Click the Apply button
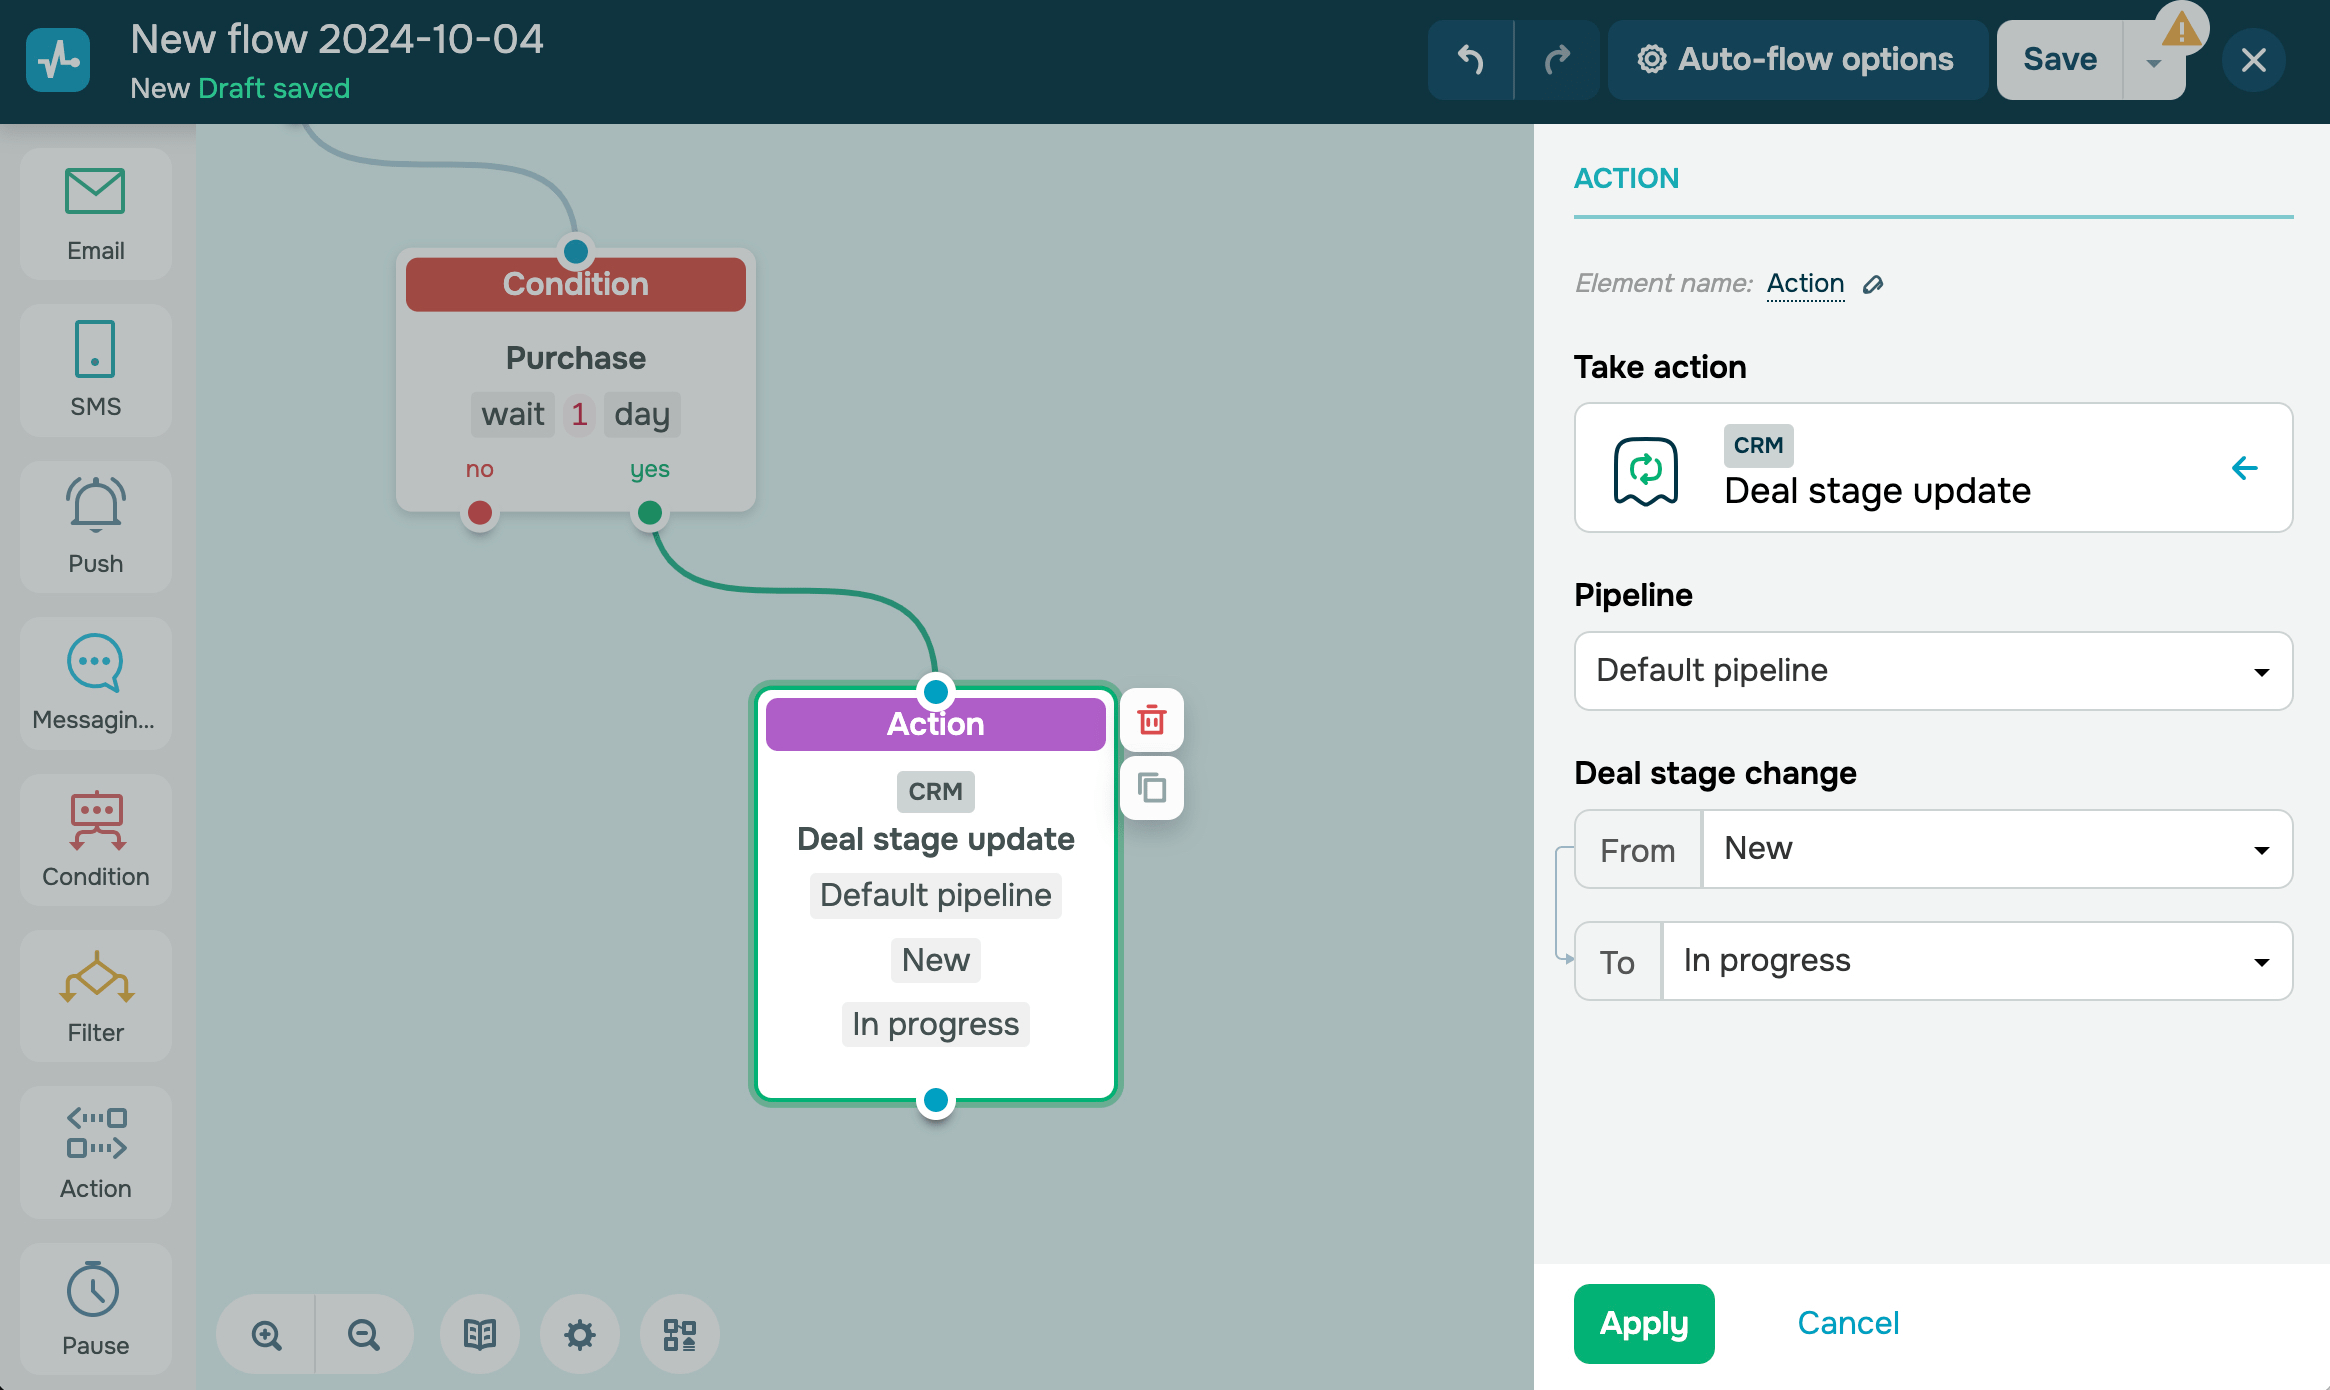2330x1390 pixels. click(1643, 1323)
